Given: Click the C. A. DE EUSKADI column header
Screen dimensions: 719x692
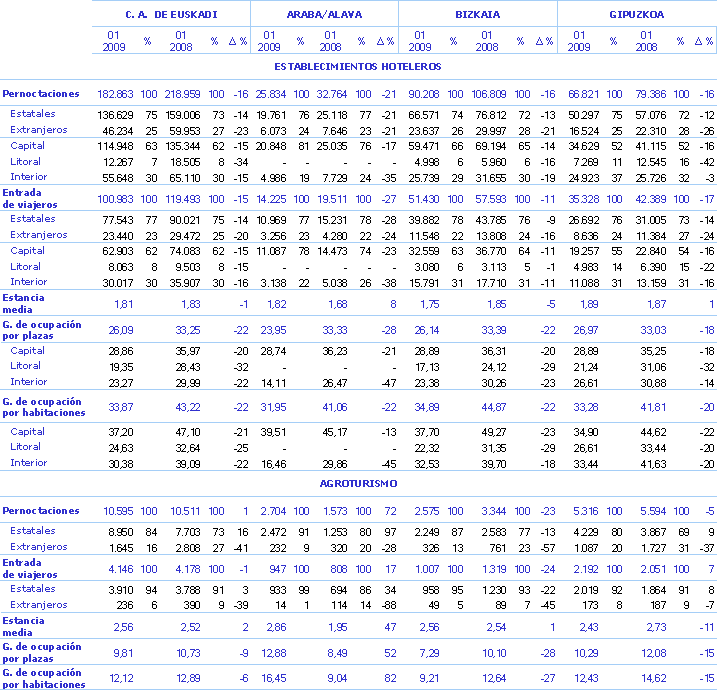Looking at the screenshot, I should point(171,15).
